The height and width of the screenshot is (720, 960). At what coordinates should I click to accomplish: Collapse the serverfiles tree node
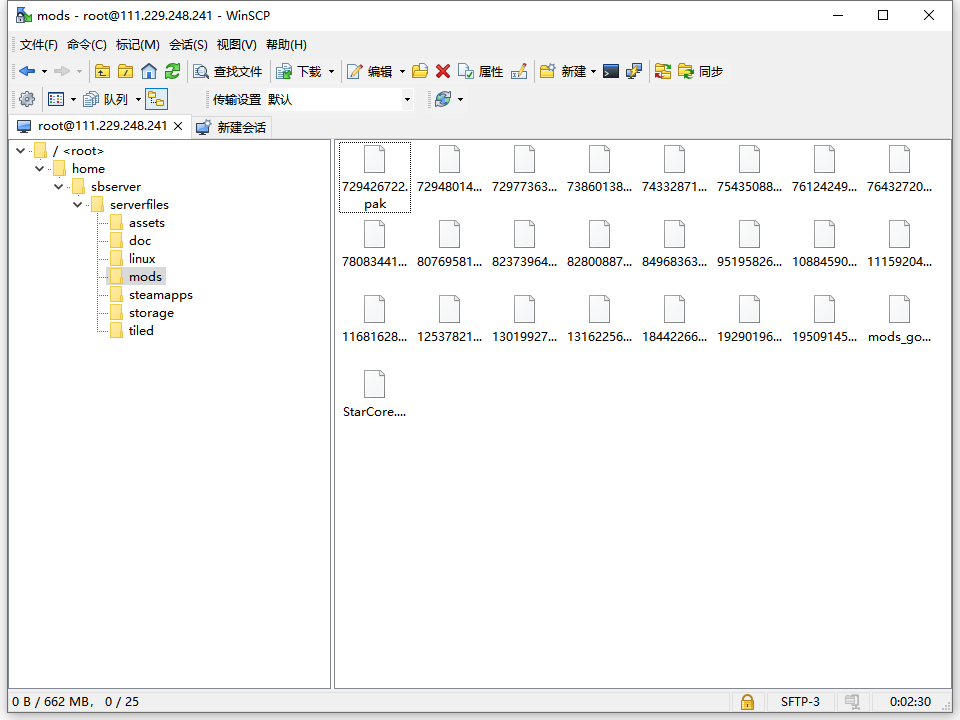(x=77, y=204)
